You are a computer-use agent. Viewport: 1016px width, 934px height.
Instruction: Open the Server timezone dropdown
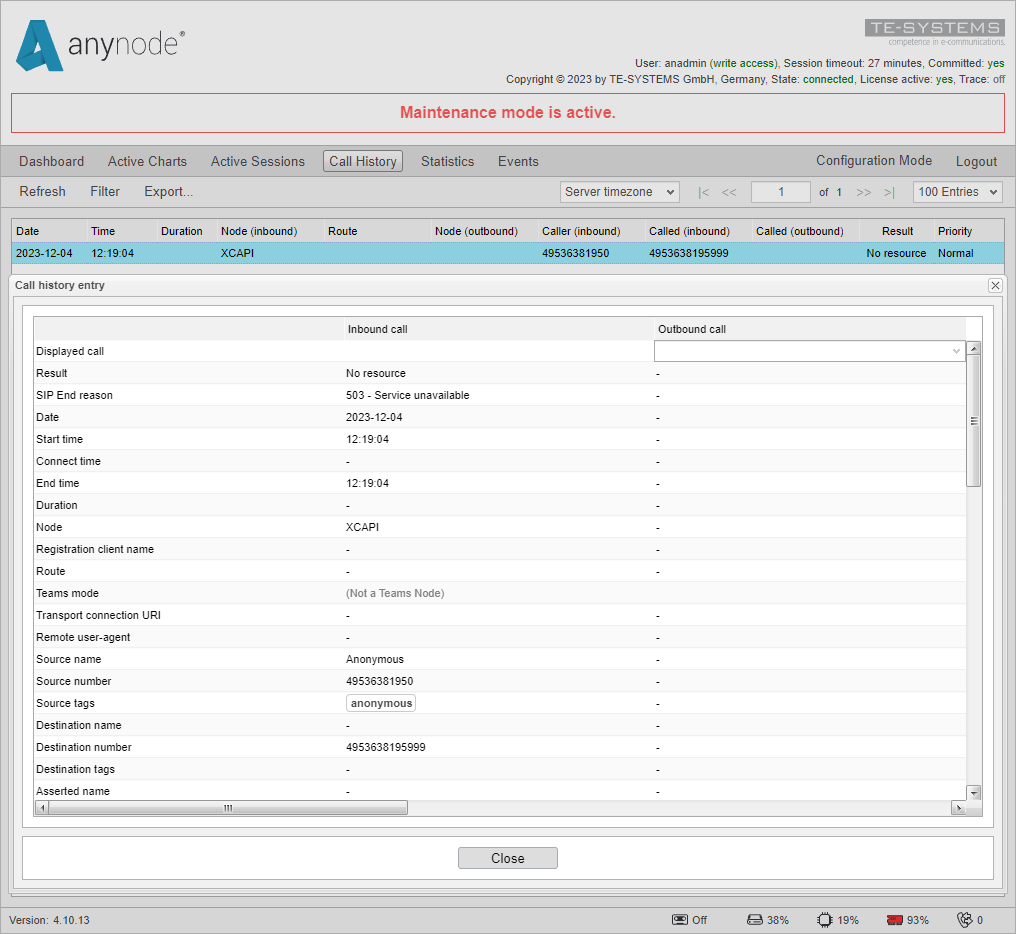pyautogui.click(x=619, y=192)
